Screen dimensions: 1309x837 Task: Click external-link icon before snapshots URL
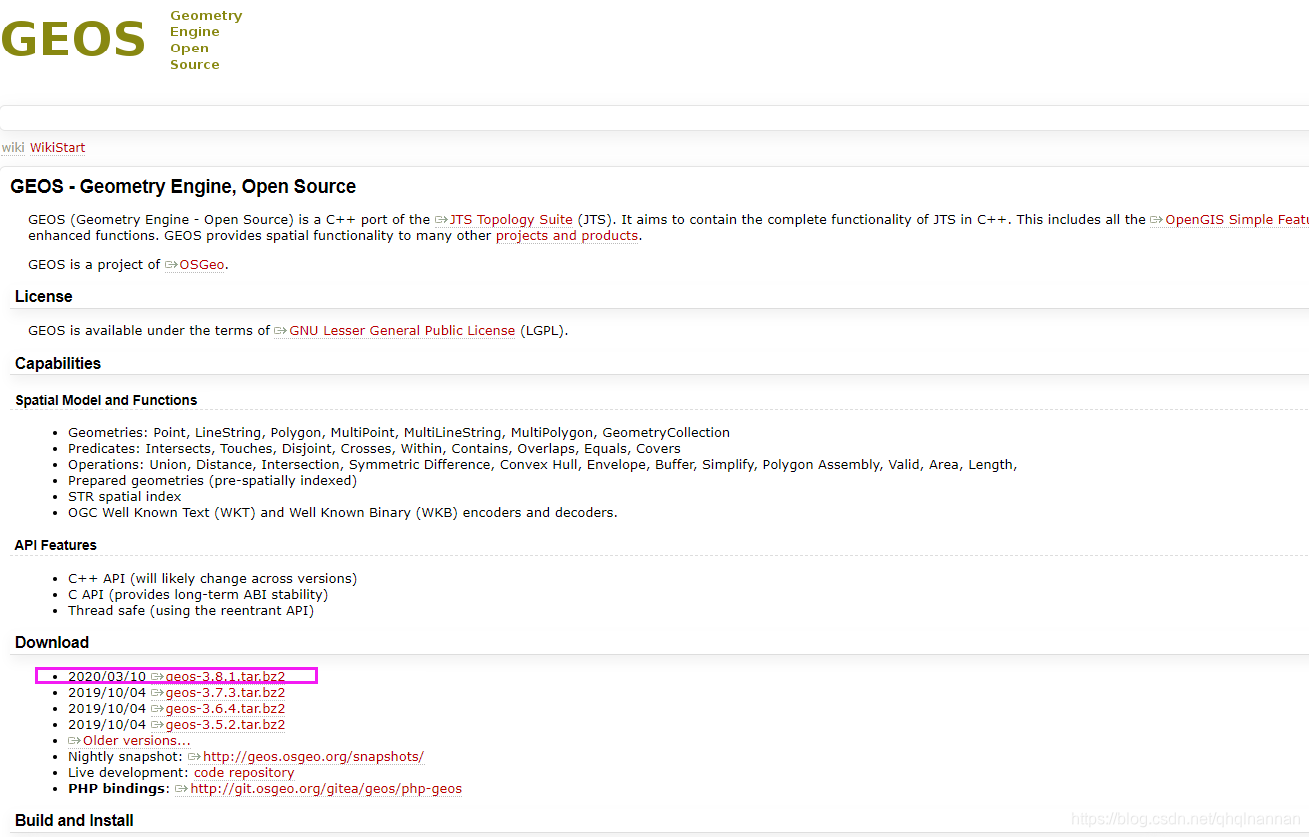(x=195, y=757)
